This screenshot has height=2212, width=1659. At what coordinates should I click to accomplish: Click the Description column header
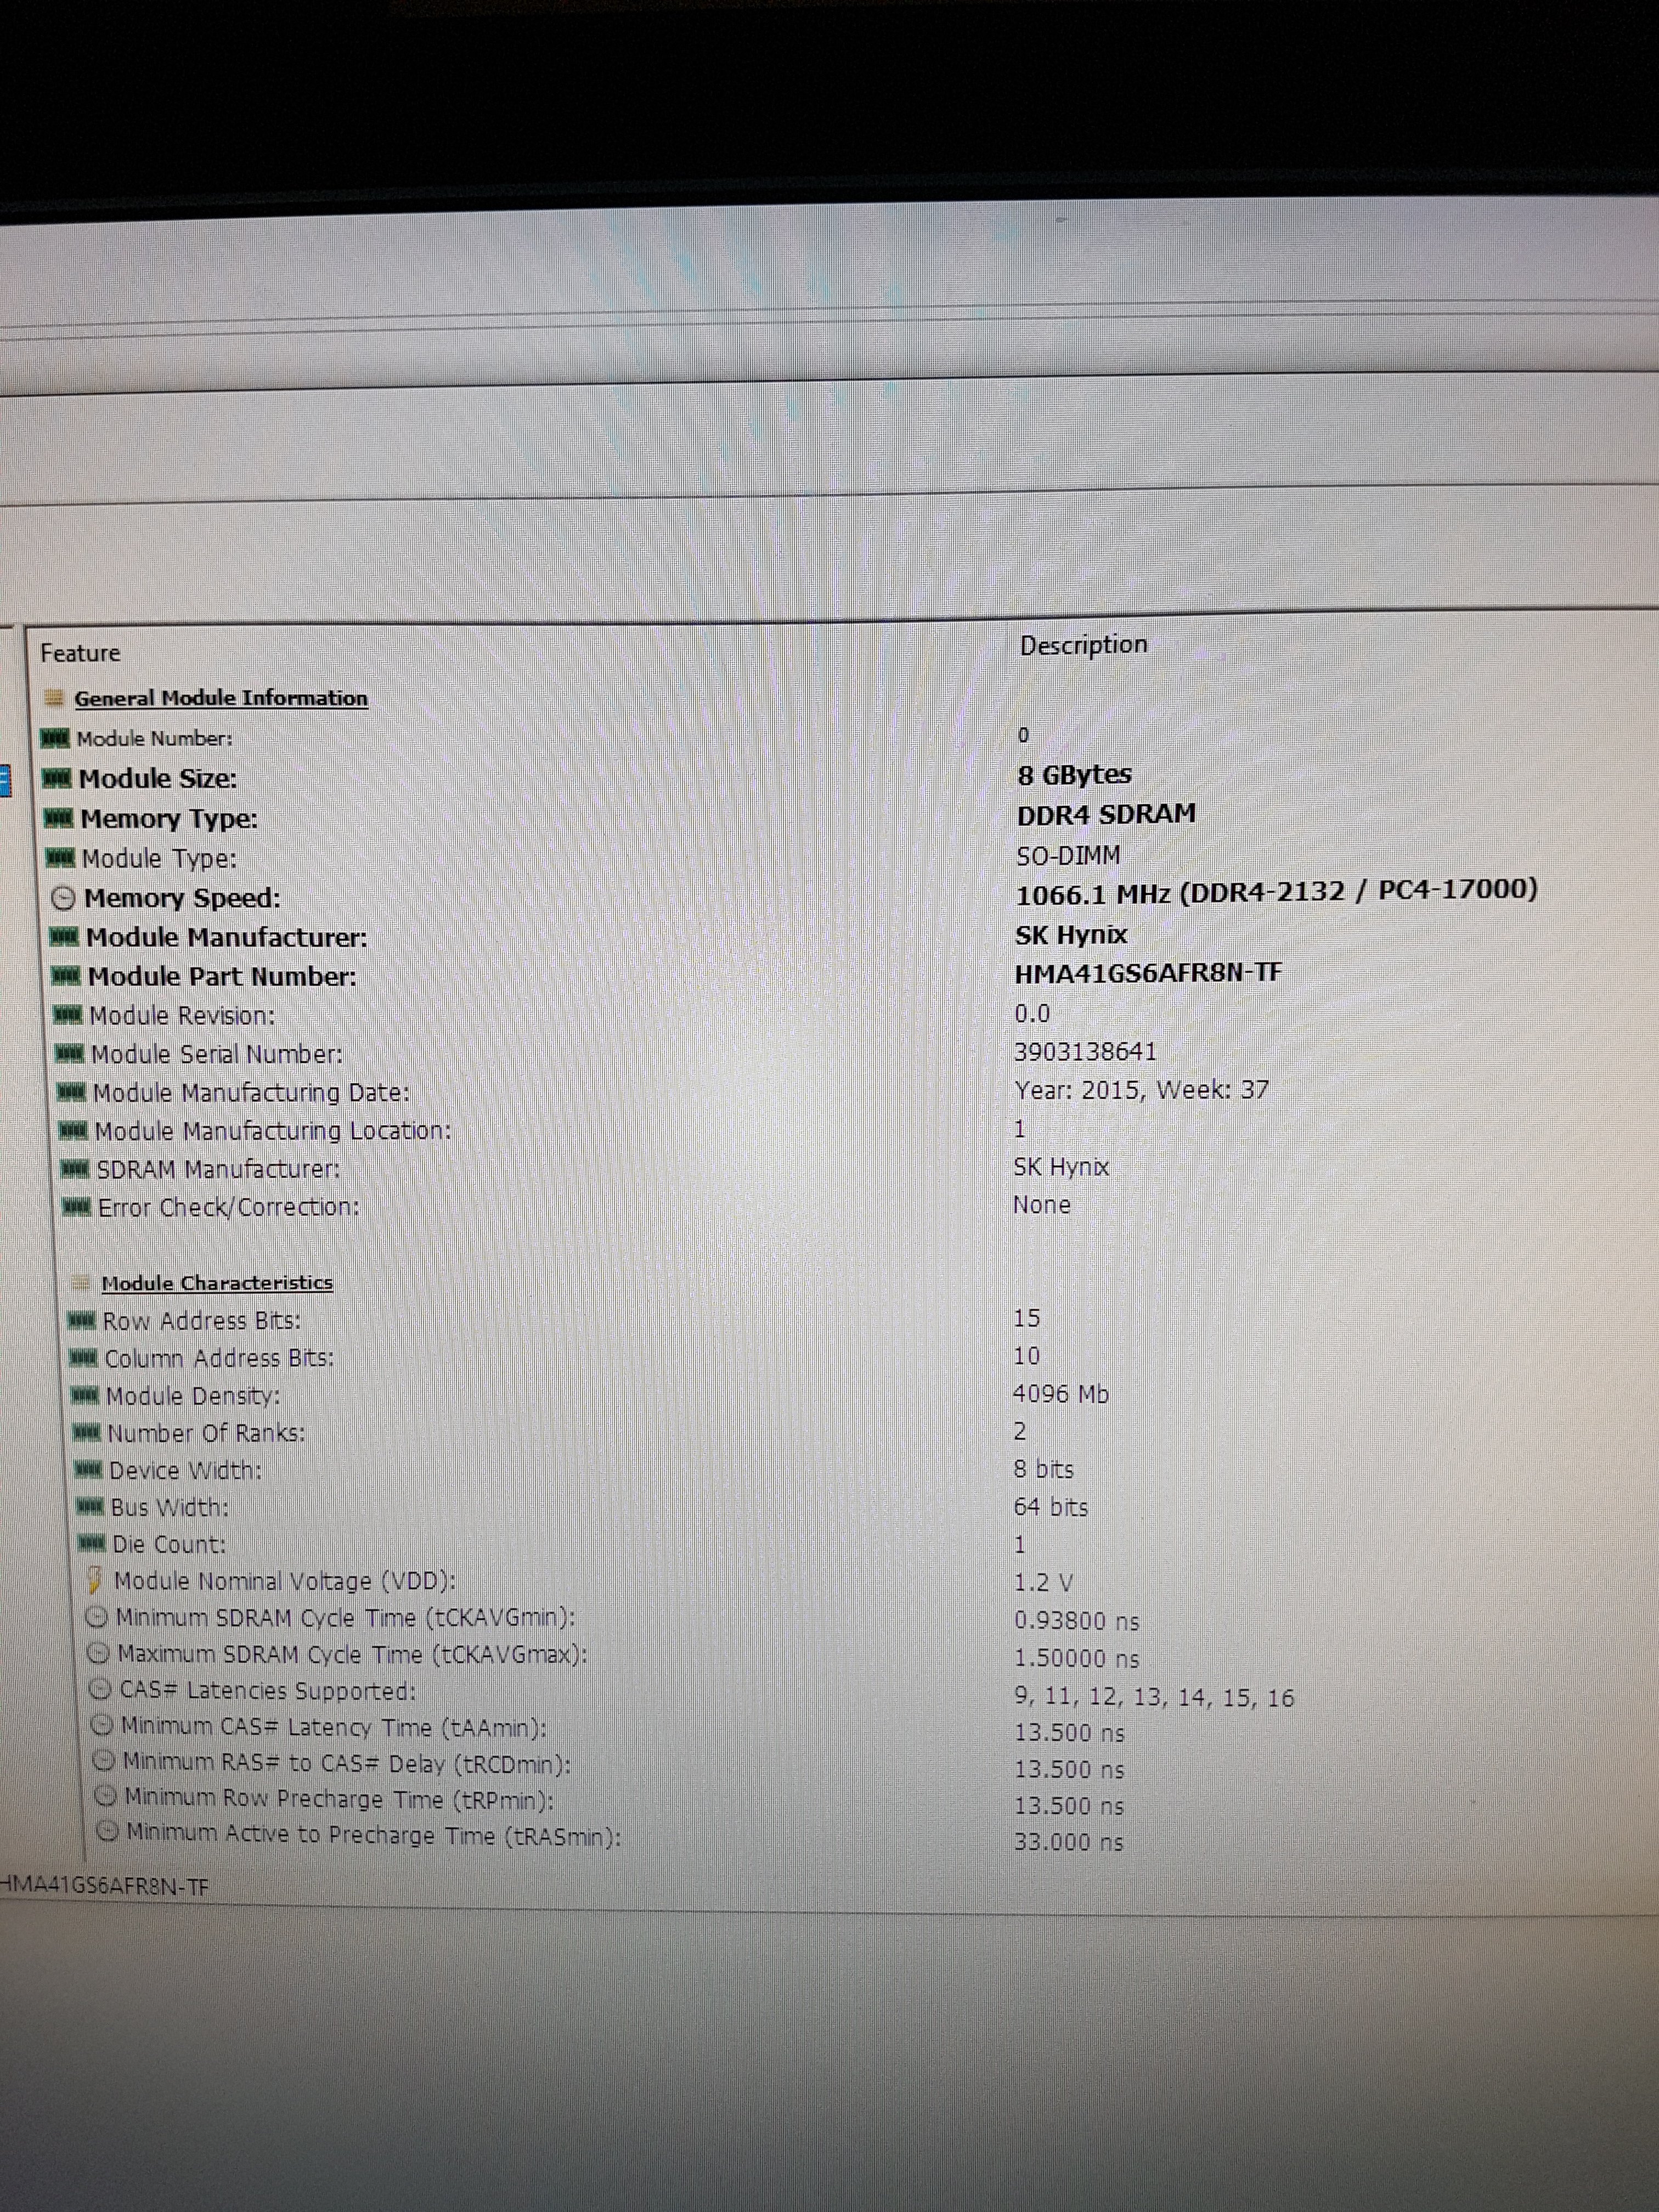tap(1083, 645)
